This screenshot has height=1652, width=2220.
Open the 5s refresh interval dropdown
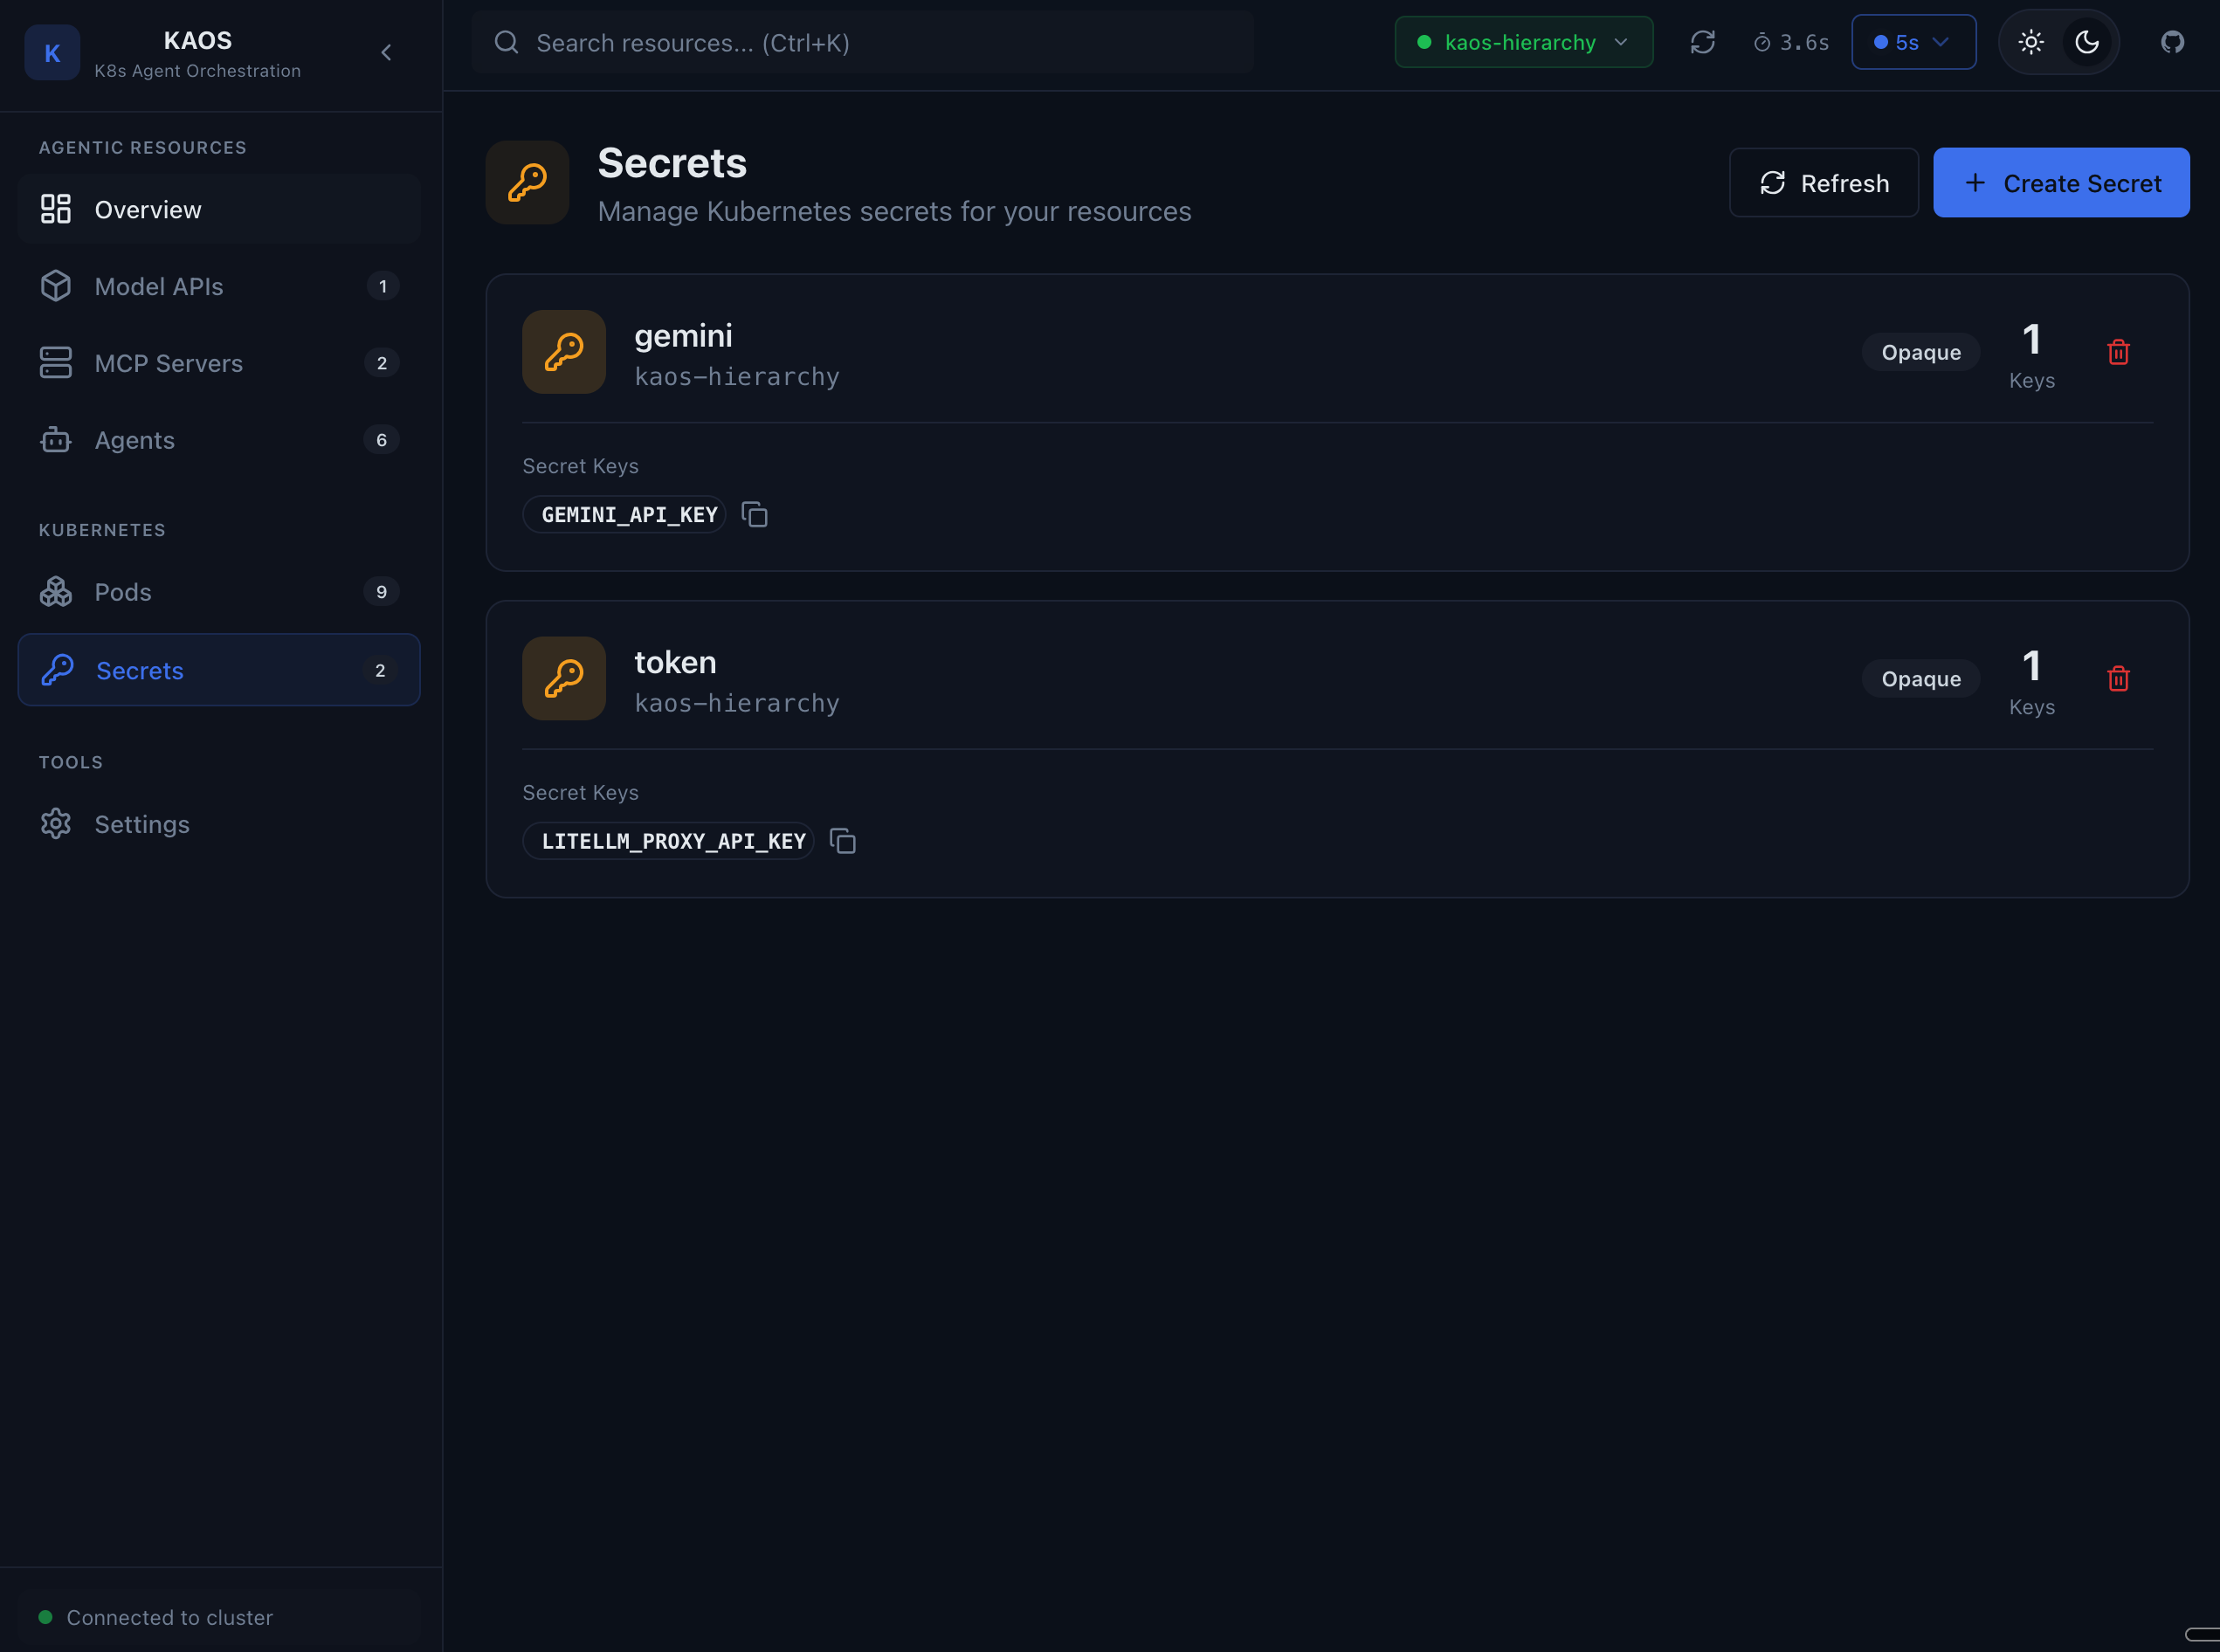coord(1912,43)
